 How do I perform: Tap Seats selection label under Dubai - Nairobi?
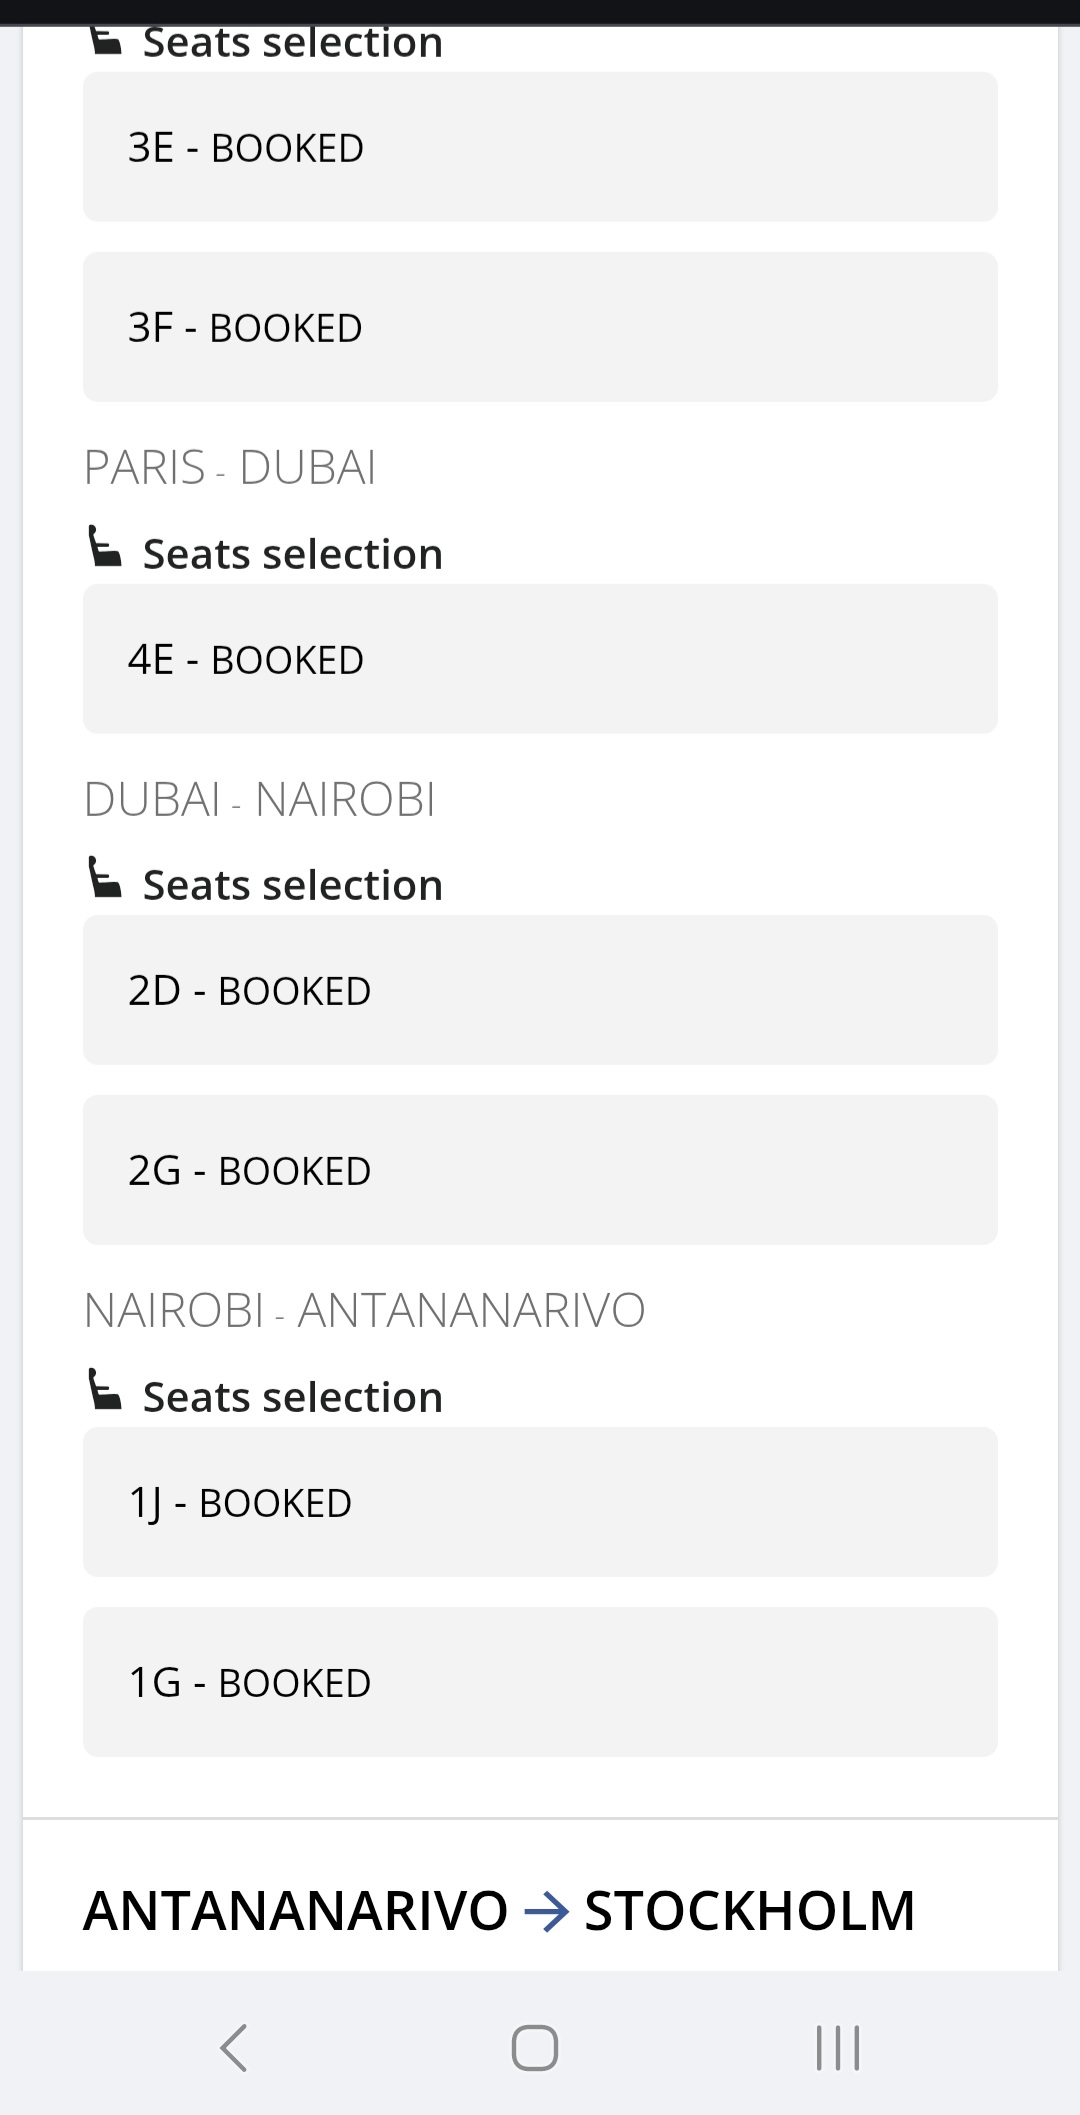click(x=292, y=886)
